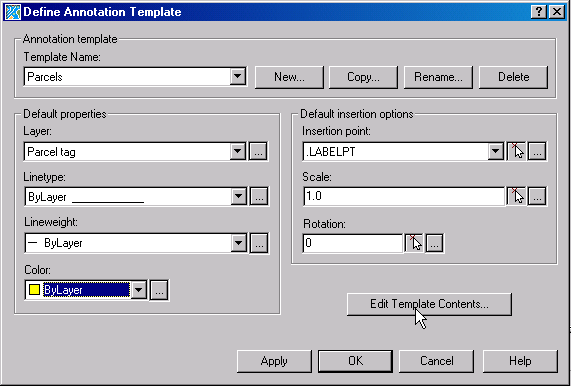
Task: Click the Copy... button
Action: pyautogui.click(x=363, y=77)
